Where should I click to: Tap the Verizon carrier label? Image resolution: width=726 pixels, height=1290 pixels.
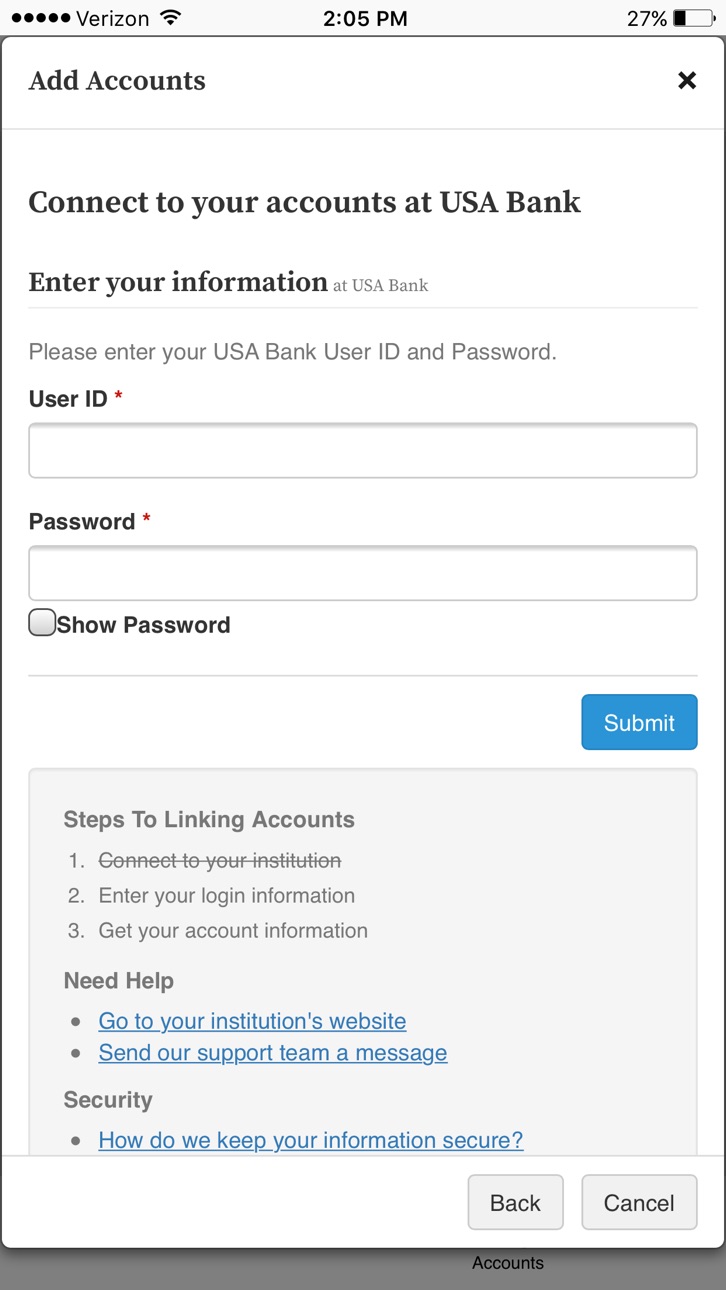(114, 18)
